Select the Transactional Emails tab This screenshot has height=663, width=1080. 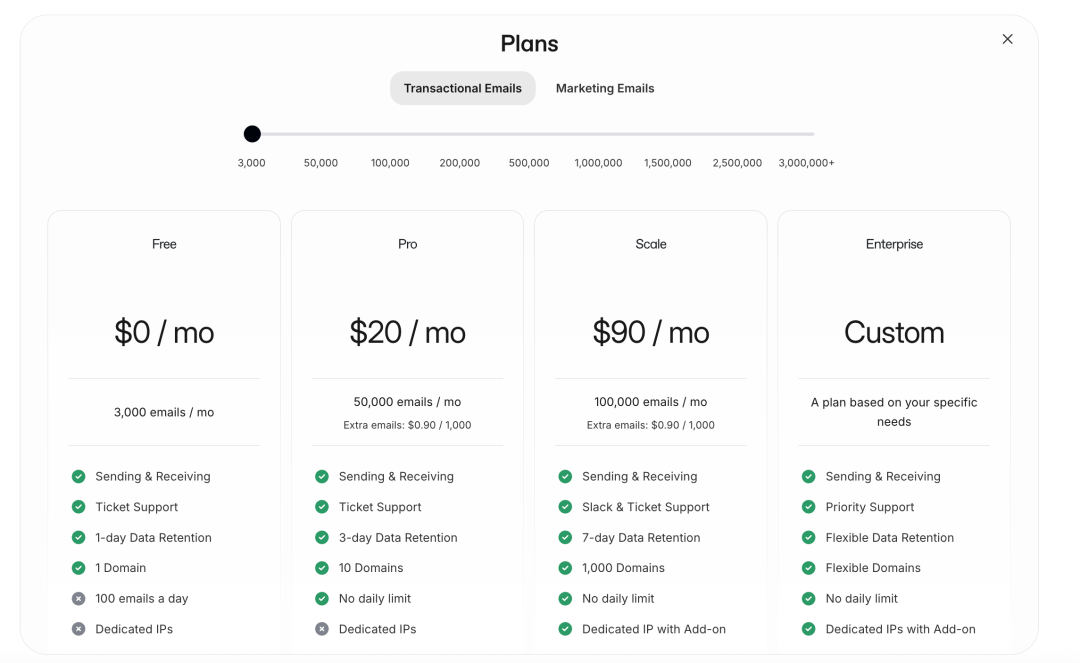pos(462,88)
